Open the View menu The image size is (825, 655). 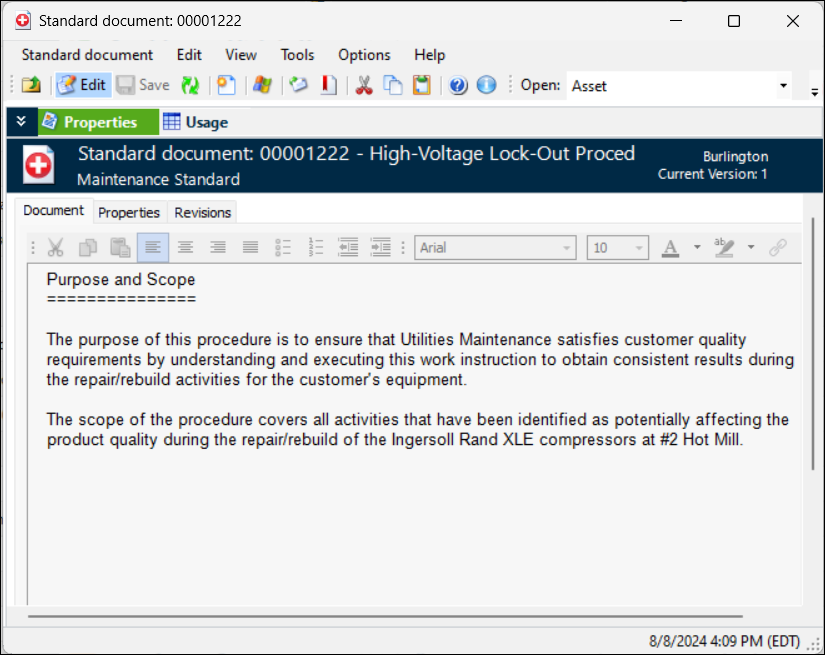pos(241,55)
